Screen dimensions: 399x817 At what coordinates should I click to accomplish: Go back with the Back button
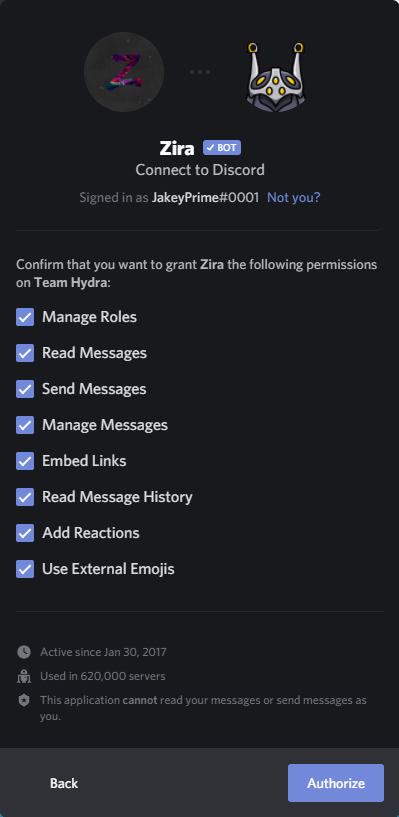click(64, 783)
